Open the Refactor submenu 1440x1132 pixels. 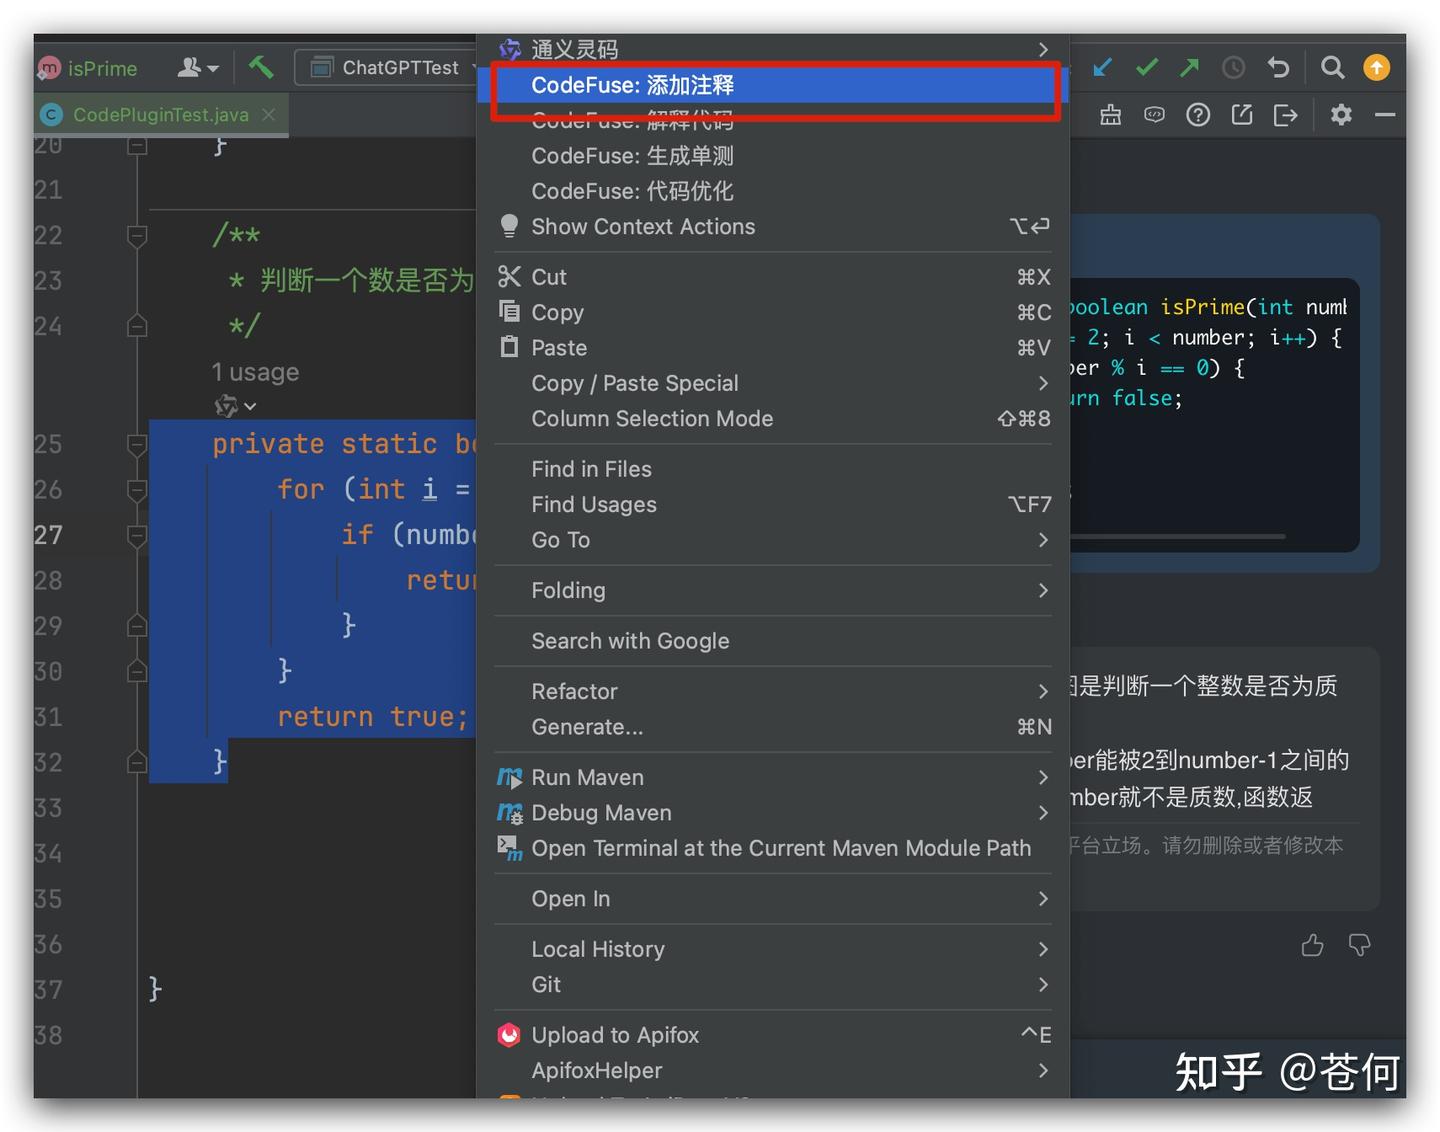[774, 692]
